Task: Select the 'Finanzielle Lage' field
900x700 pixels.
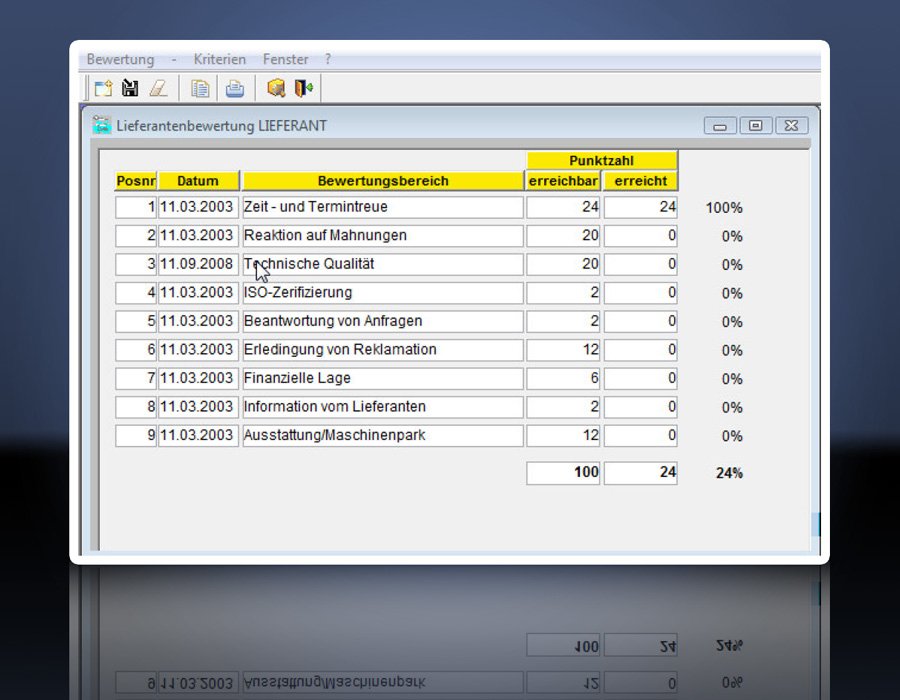Action: [x=383, y=379]
